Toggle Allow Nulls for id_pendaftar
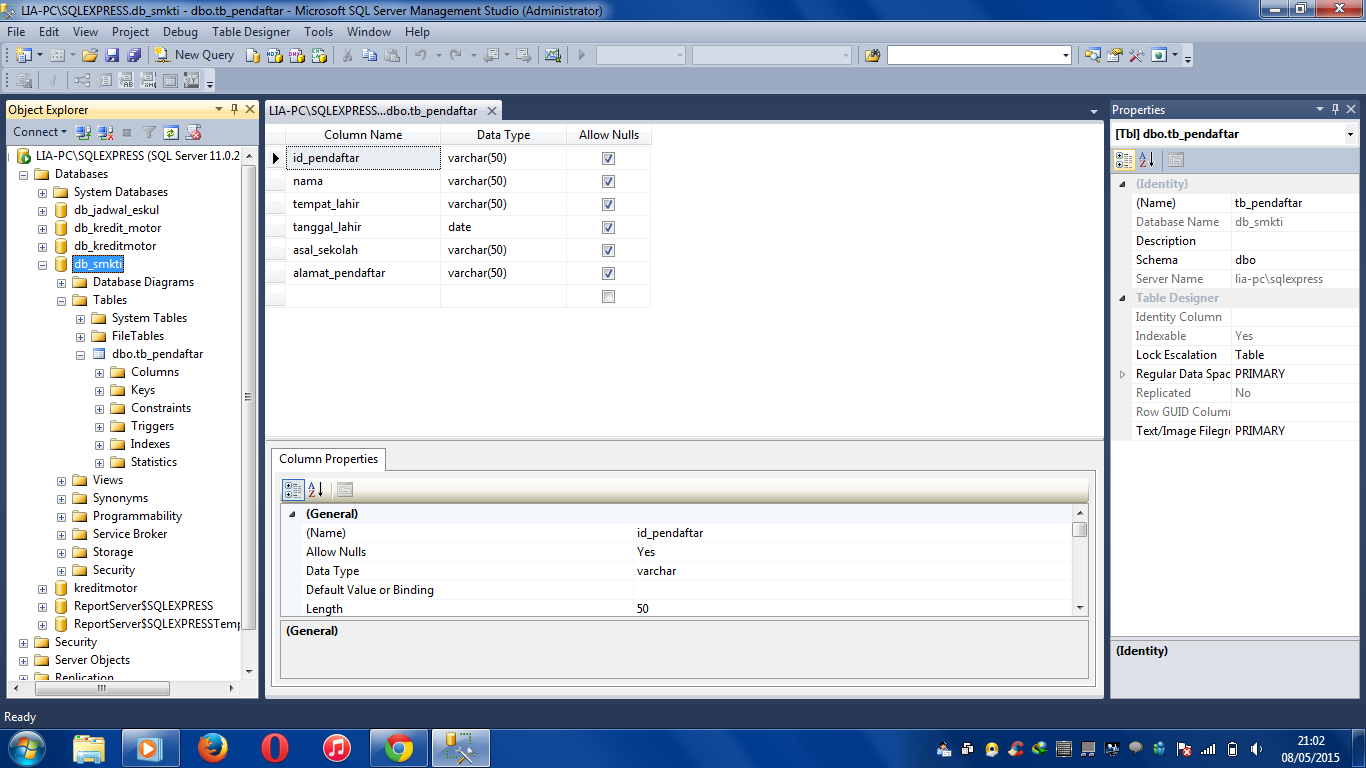The image size is (1366, 768). 608,158
